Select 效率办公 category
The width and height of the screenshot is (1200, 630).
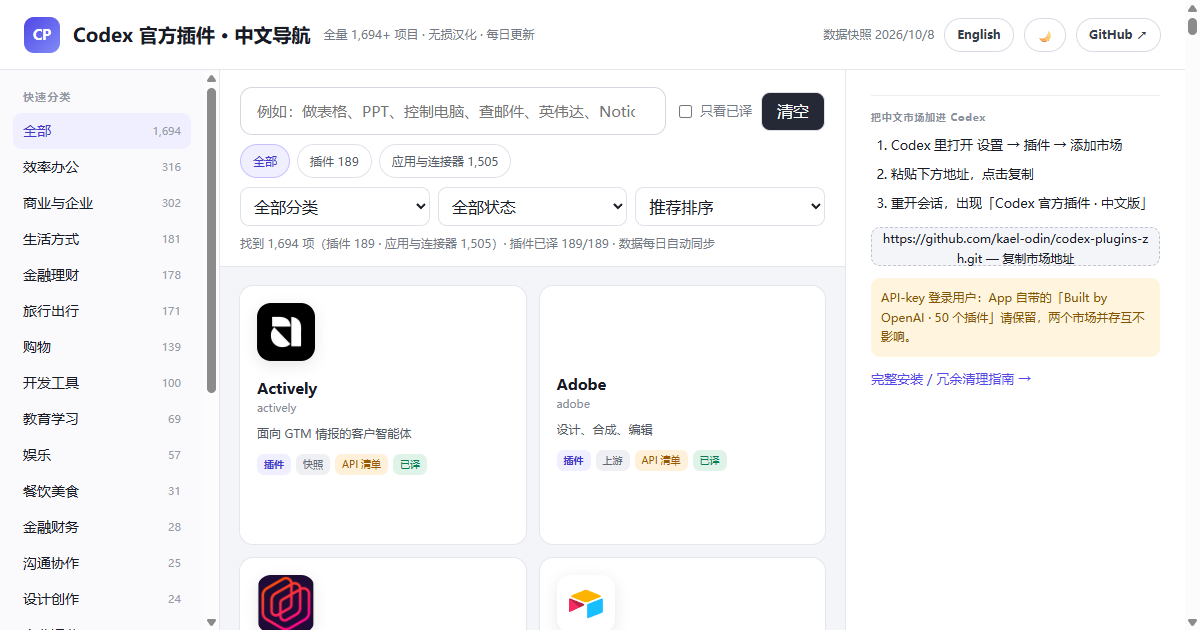(x=102, y=167)
